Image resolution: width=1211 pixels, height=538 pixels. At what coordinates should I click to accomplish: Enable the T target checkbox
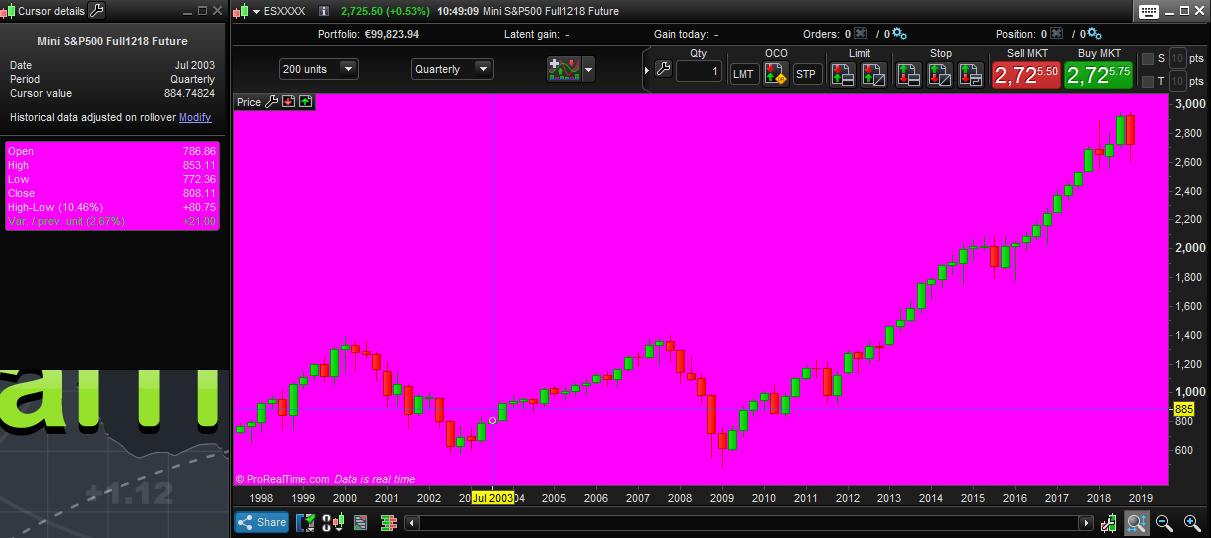(1148, 81)
